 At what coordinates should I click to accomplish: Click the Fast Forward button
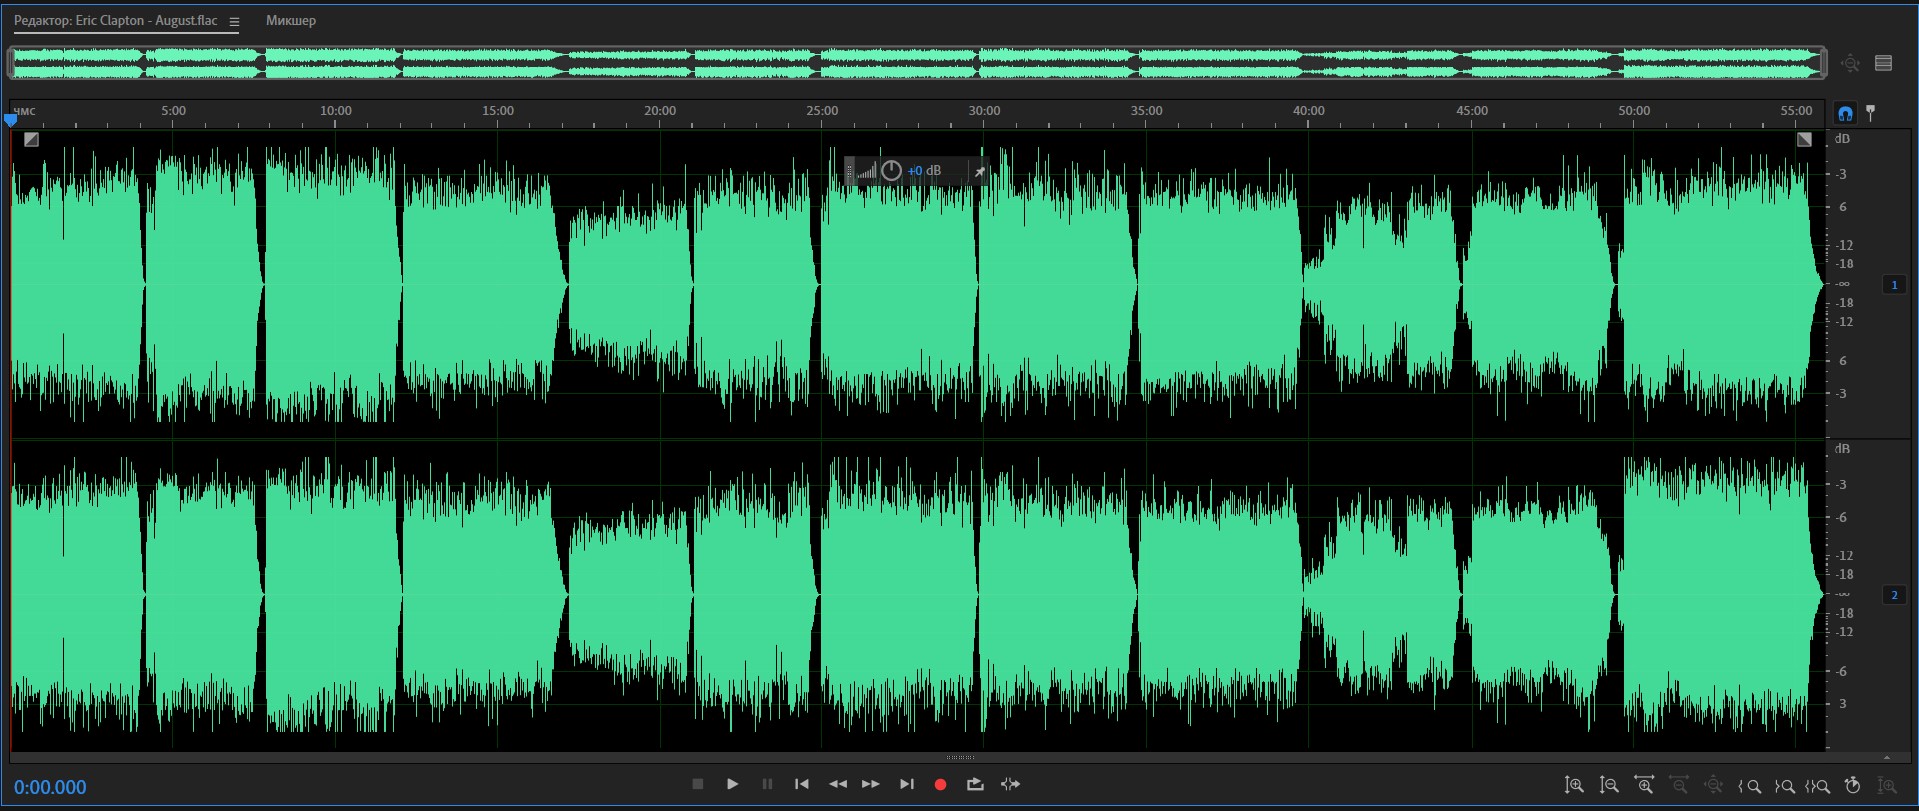coord(871,785)
